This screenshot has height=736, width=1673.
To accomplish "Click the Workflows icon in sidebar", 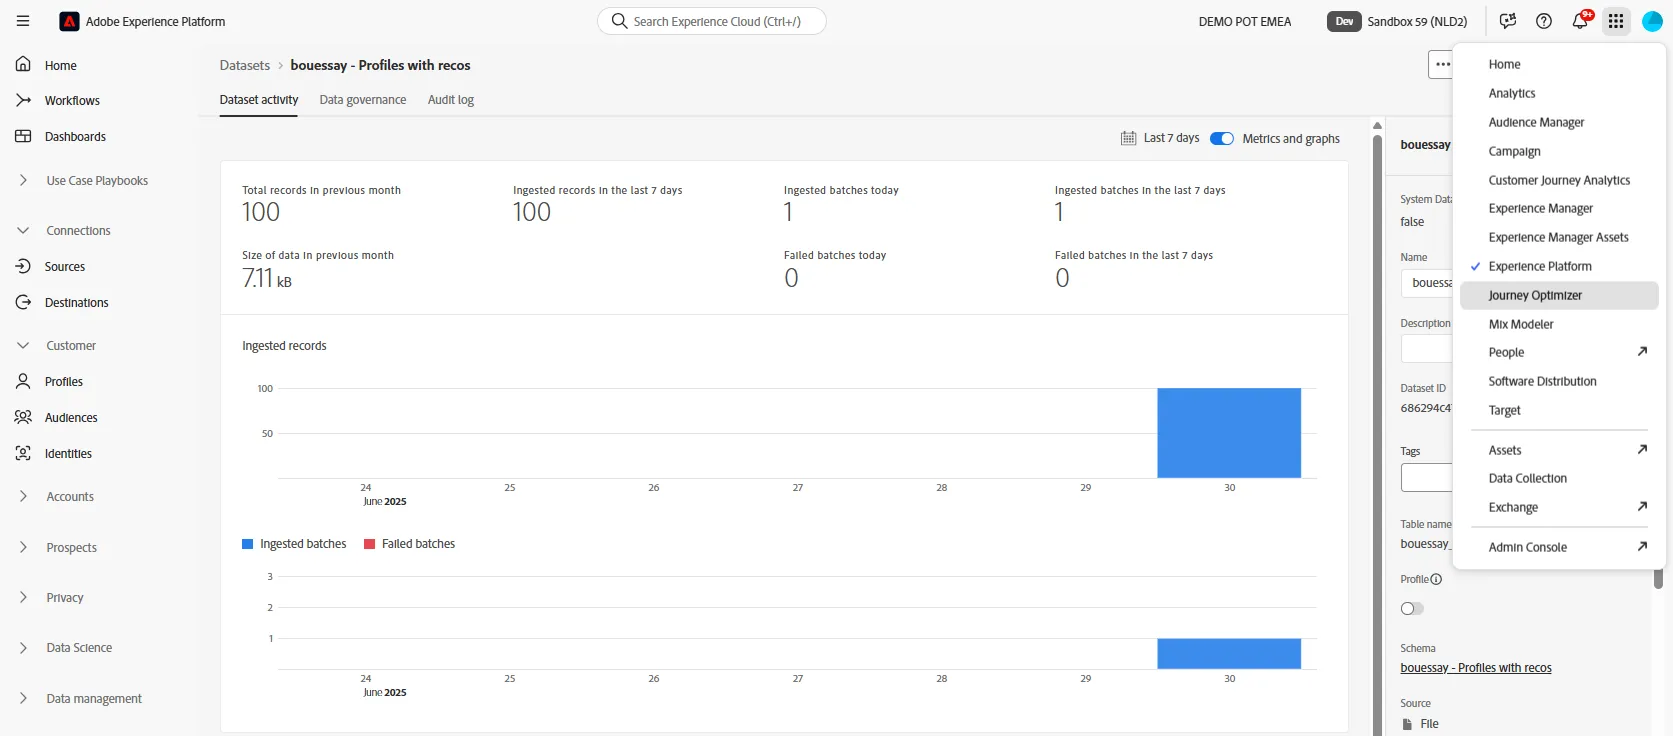I will [23, 100].
